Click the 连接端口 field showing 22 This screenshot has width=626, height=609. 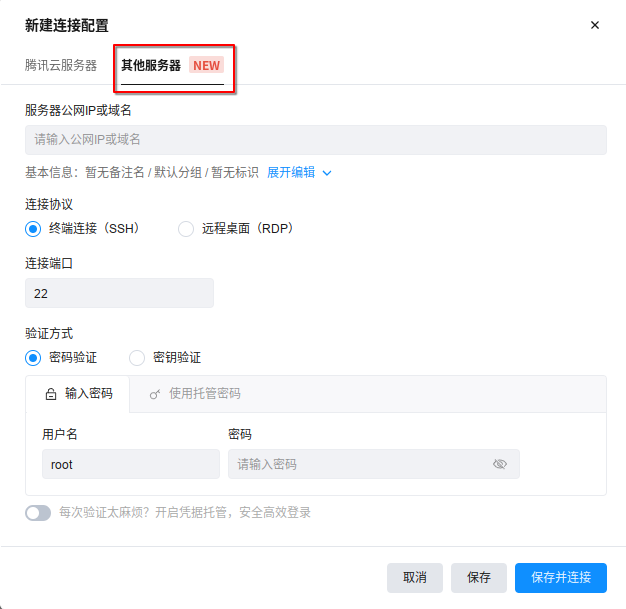(119, 293)
